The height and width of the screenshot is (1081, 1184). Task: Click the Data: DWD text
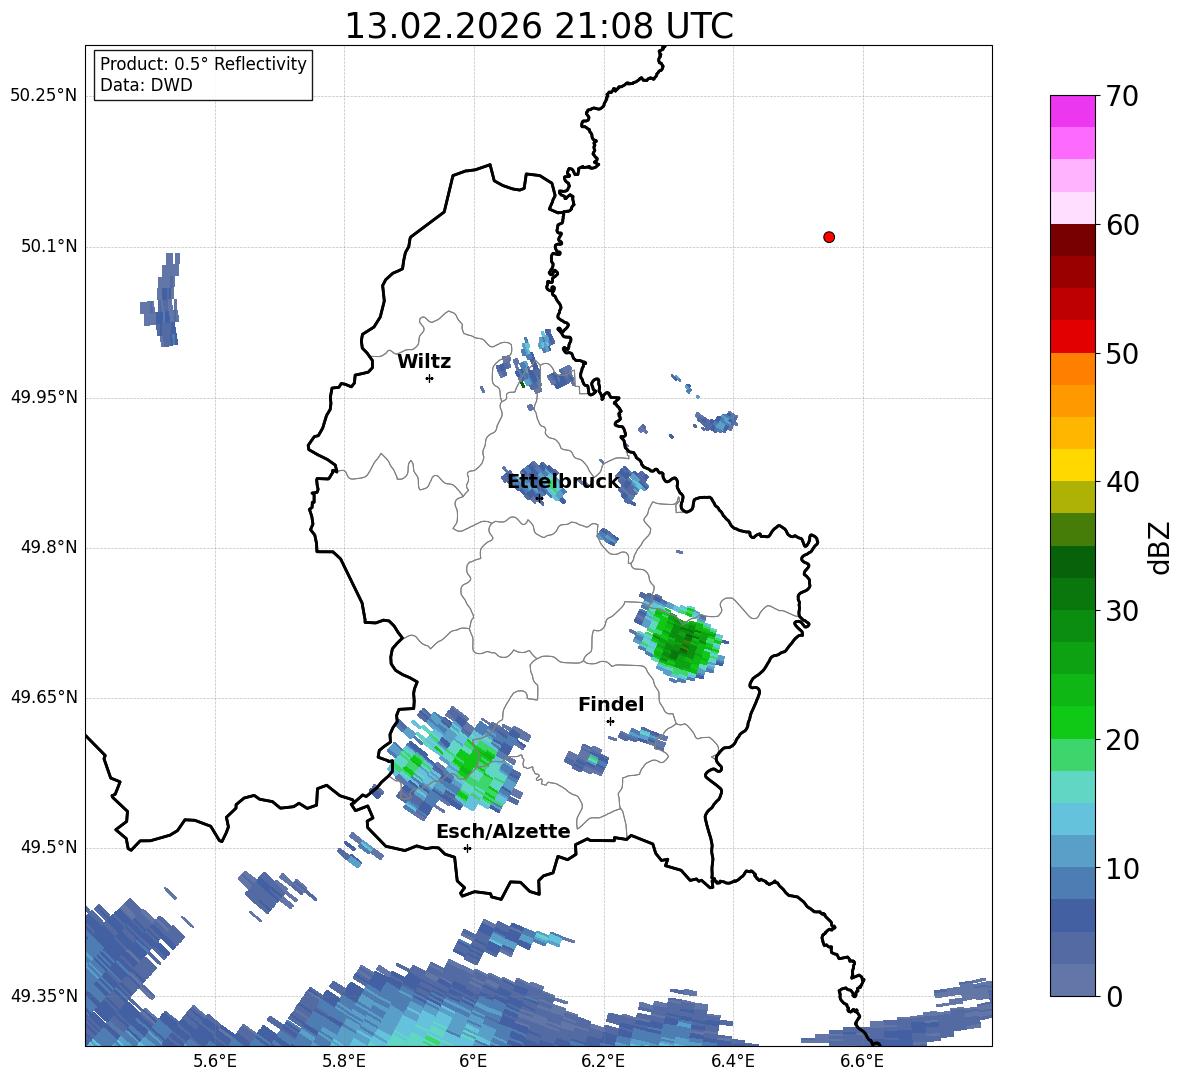(146, 85)
